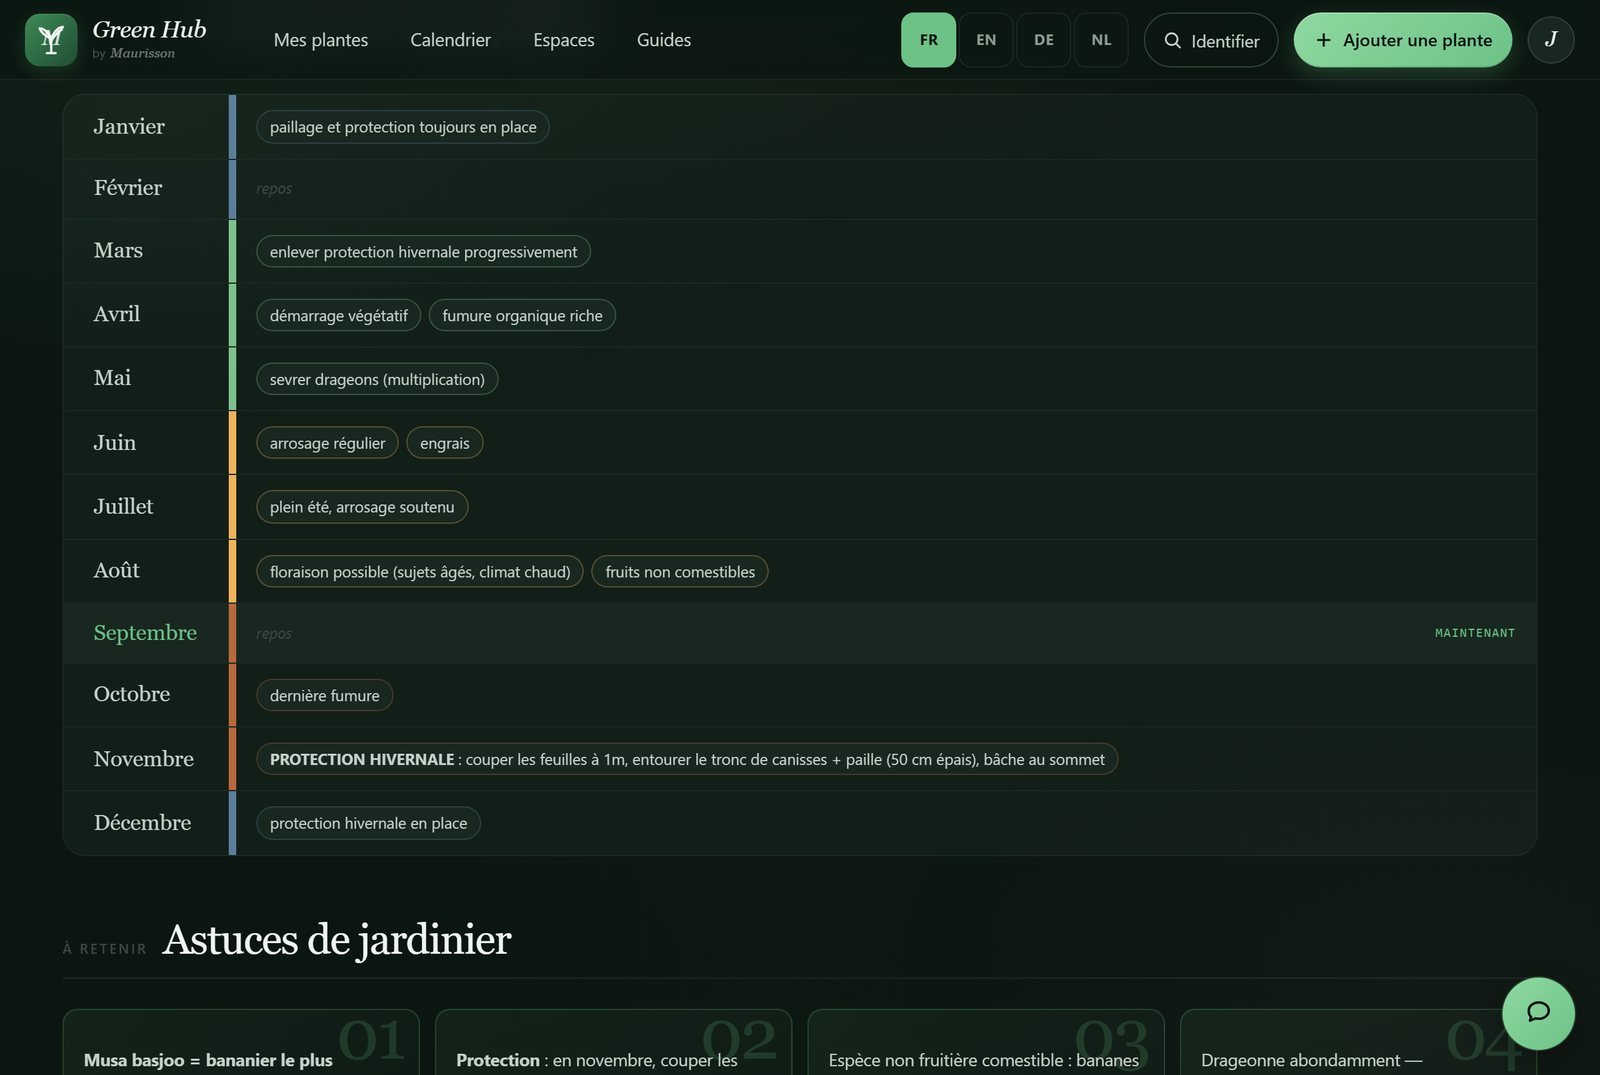
Task: Select the Octobre month label
Action: tap(132, 694)
